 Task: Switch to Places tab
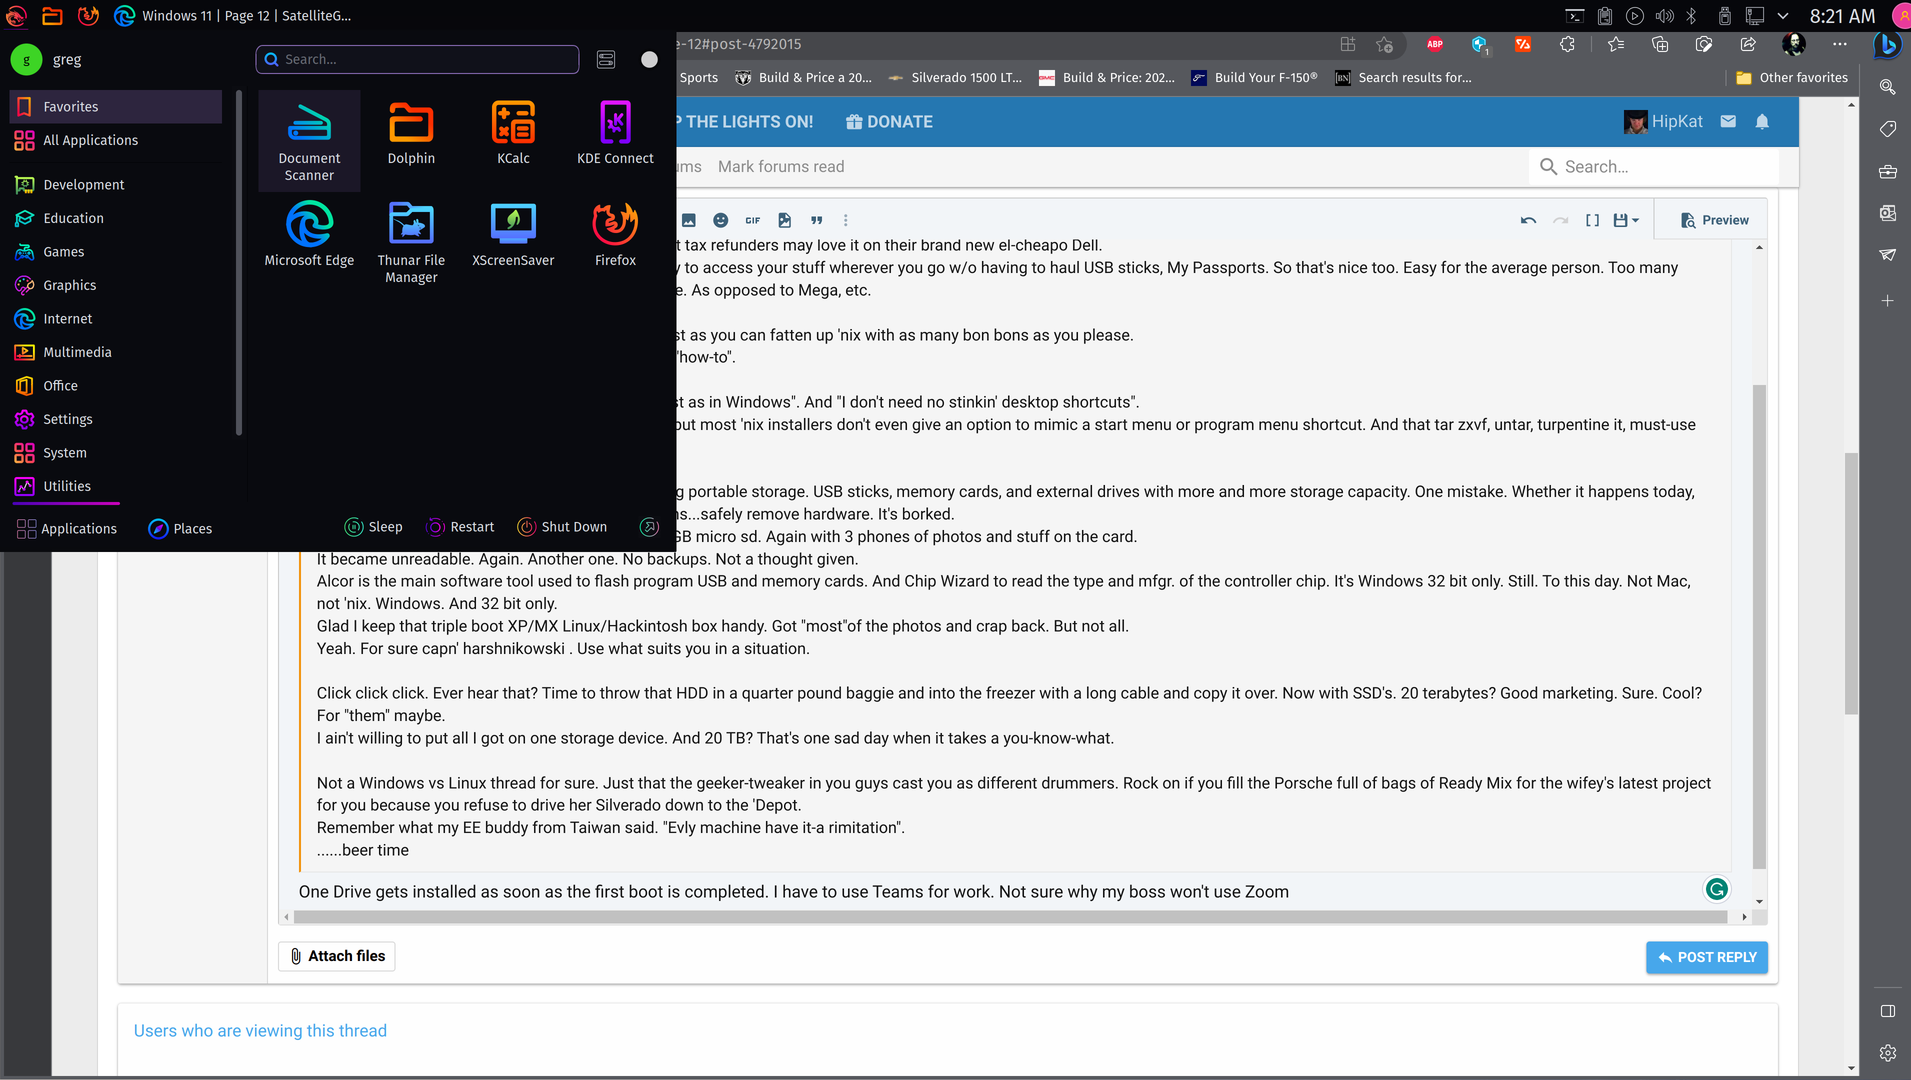click(180, 528)
